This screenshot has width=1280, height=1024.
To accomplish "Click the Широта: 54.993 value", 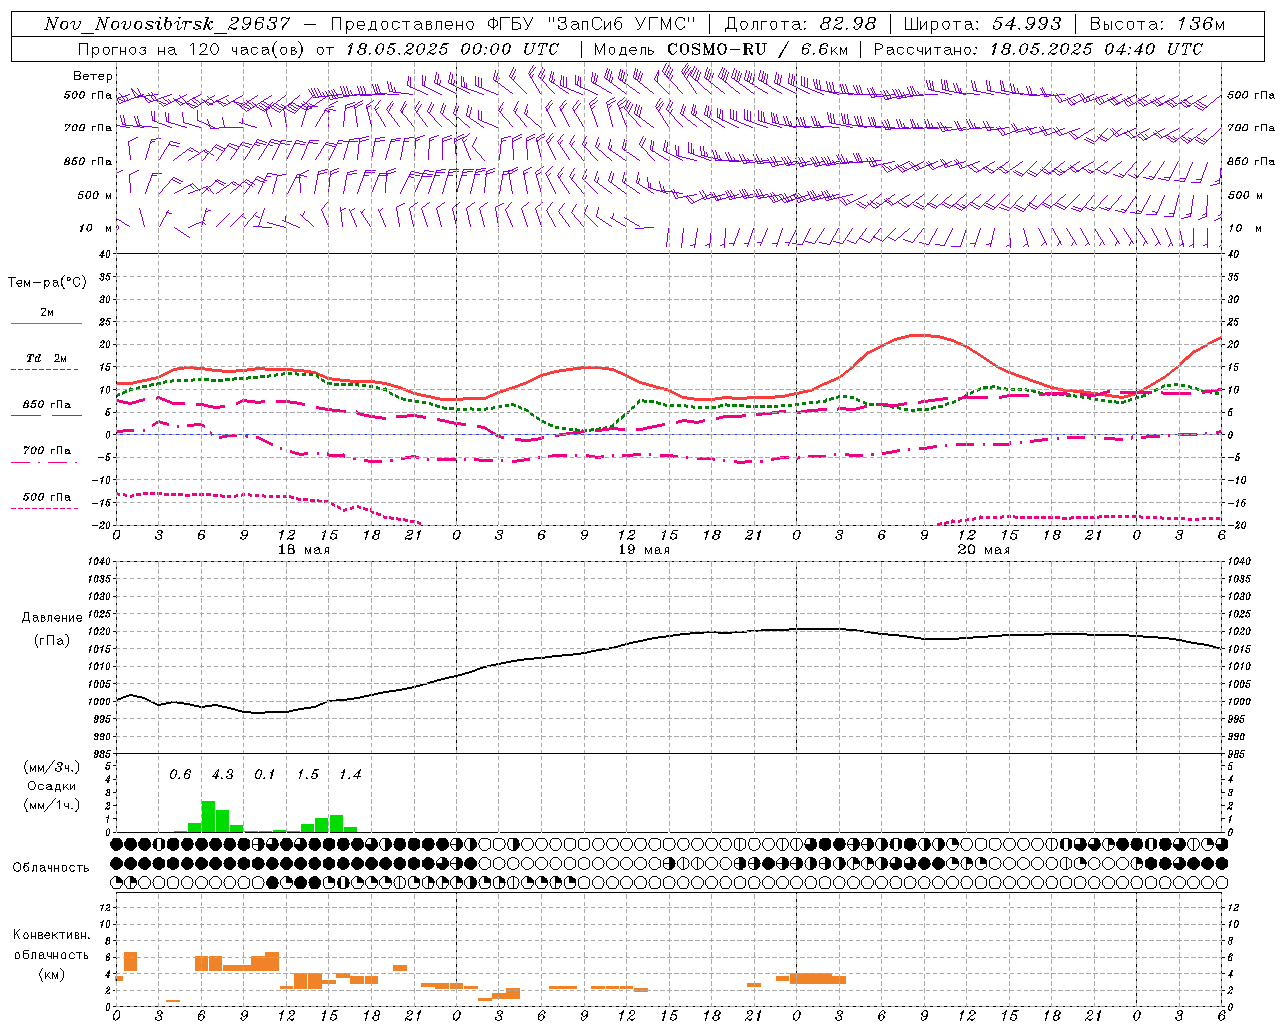I will point(982,24).
